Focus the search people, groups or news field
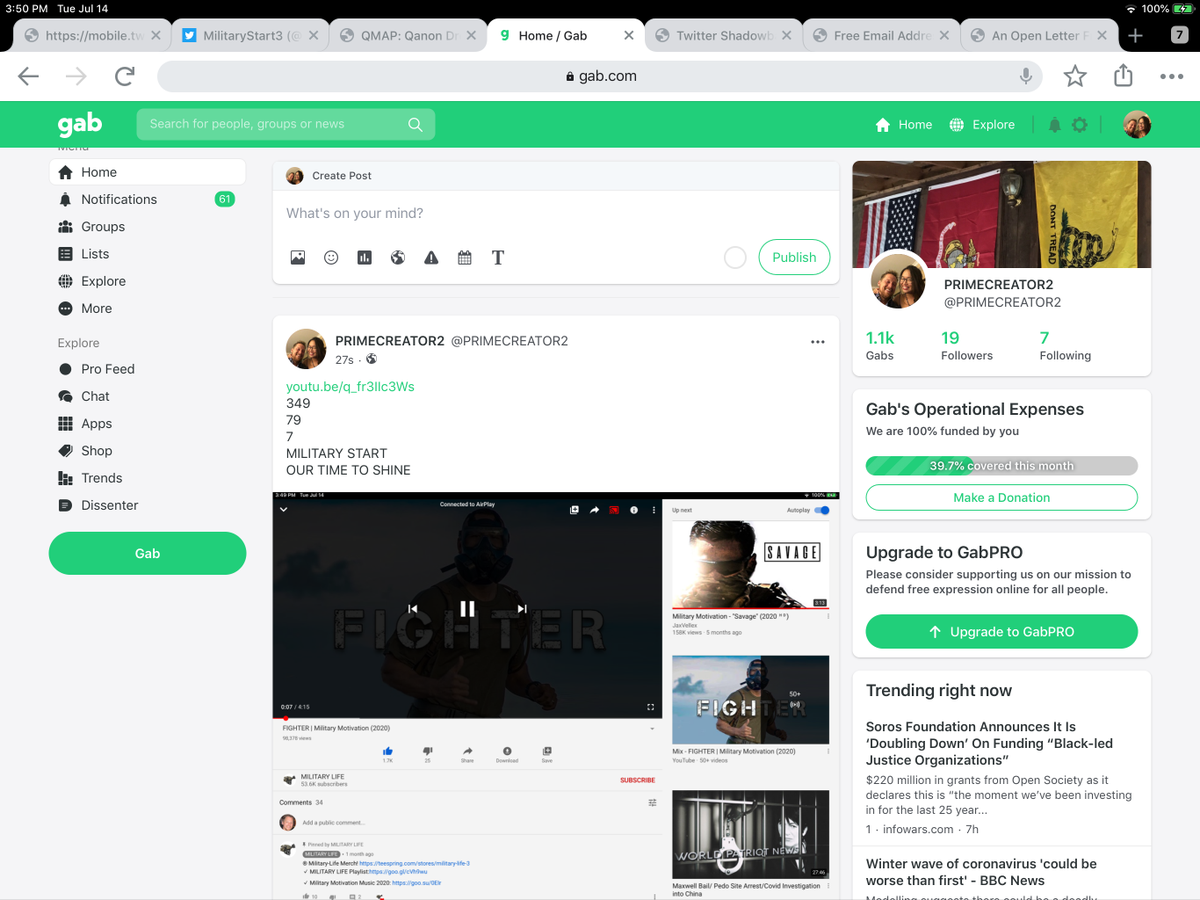Viewport: 1200px width, 900px height. pyautogui.click(x=286, y=124)
